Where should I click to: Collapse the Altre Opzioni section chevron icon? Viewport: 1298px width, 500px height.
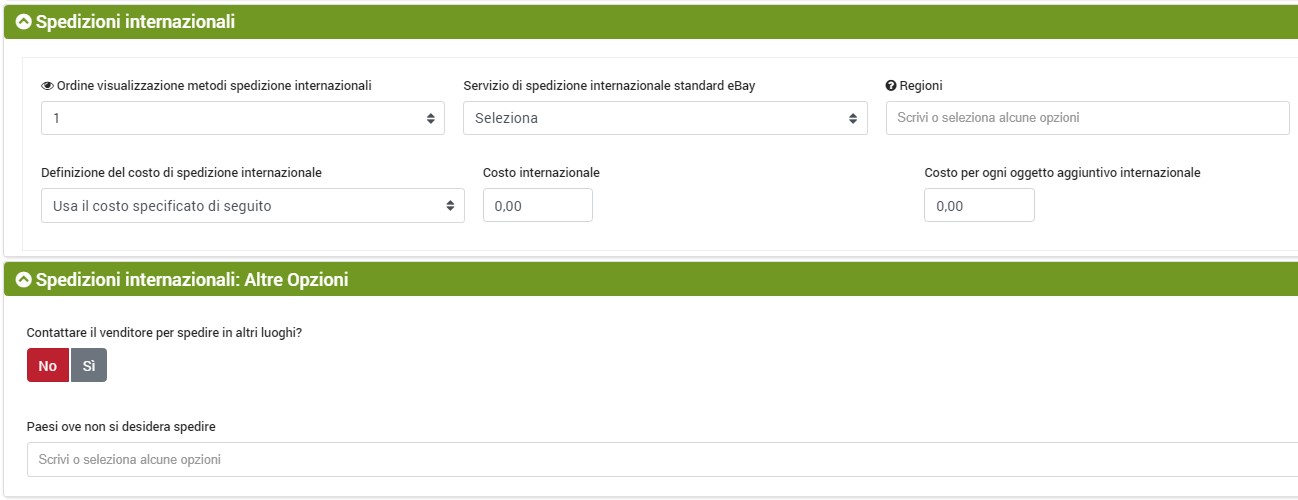tap(24, 280)
